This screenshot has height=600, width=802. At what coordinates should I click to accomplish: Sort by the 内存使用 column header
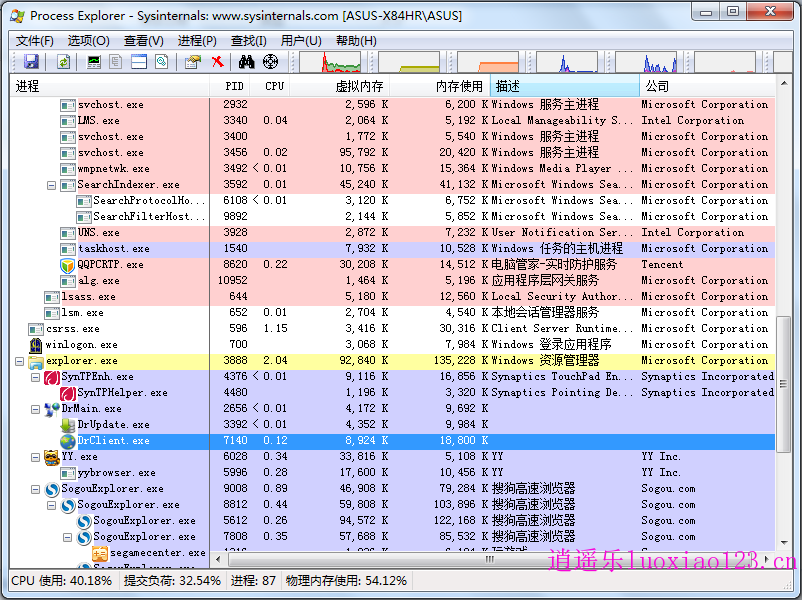point(440,86)
